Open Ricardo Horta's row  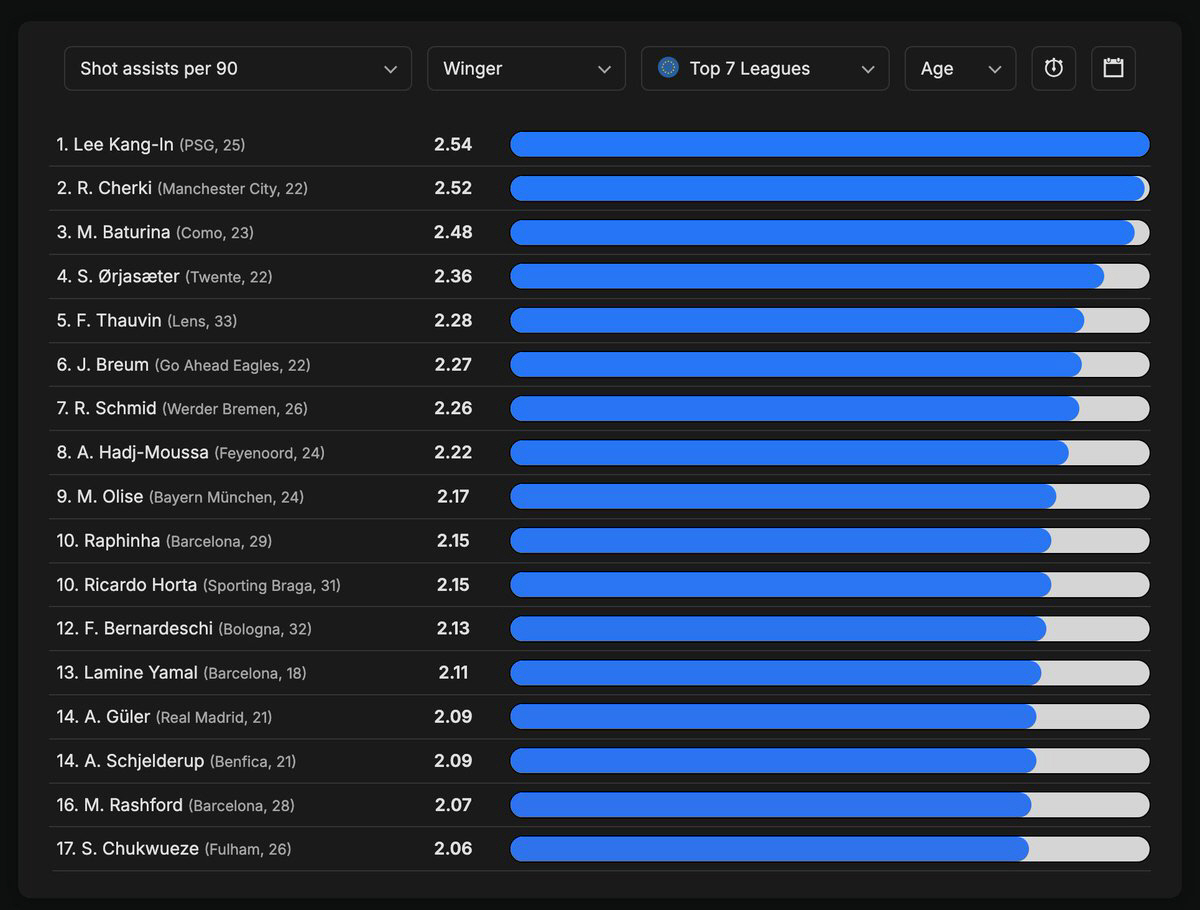[140, 585]
